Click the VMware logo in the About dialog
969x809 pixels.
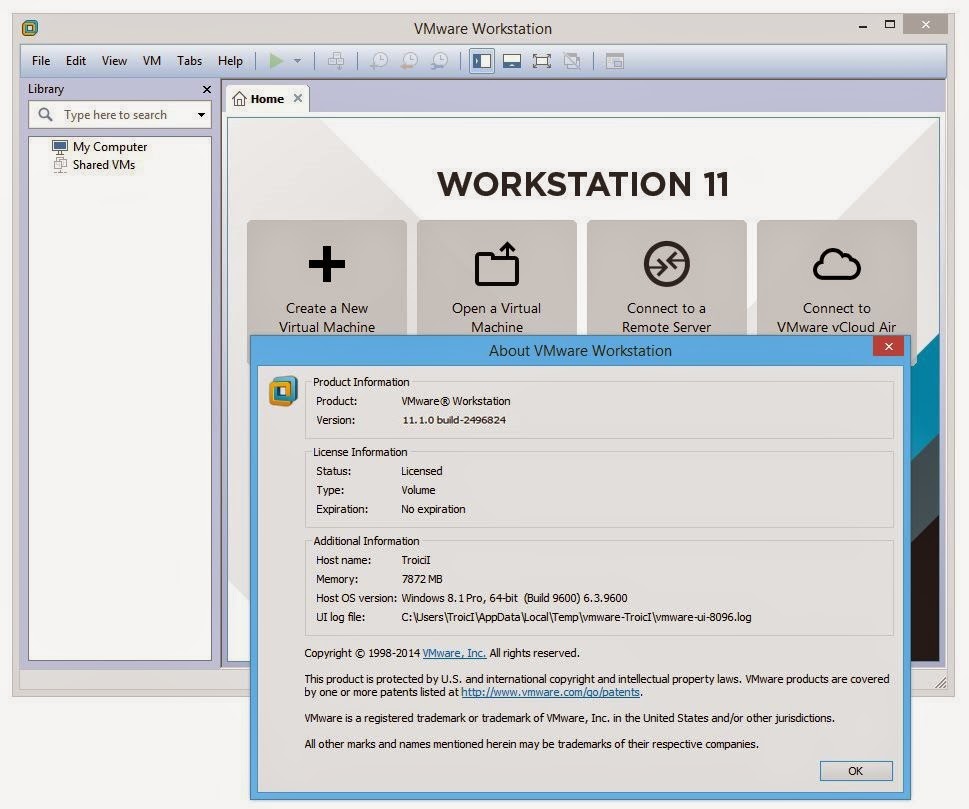284,391
